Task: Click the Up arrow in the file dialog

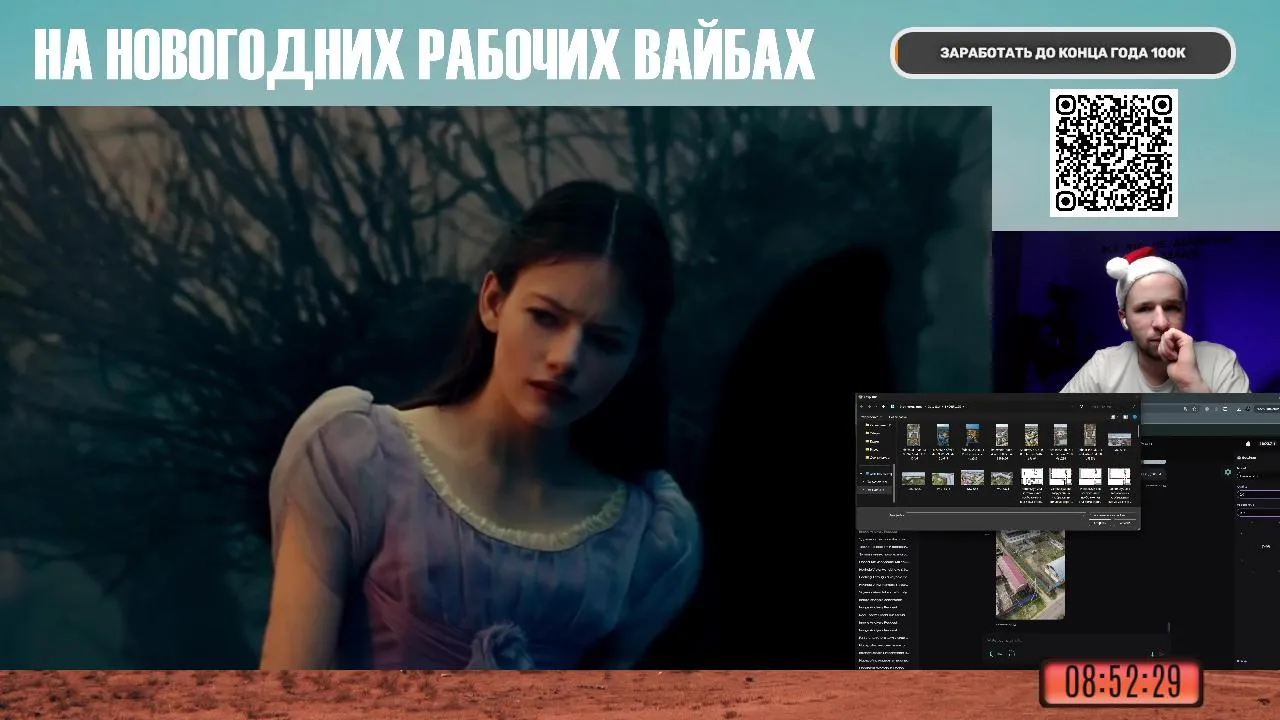Action: point(883,406)
